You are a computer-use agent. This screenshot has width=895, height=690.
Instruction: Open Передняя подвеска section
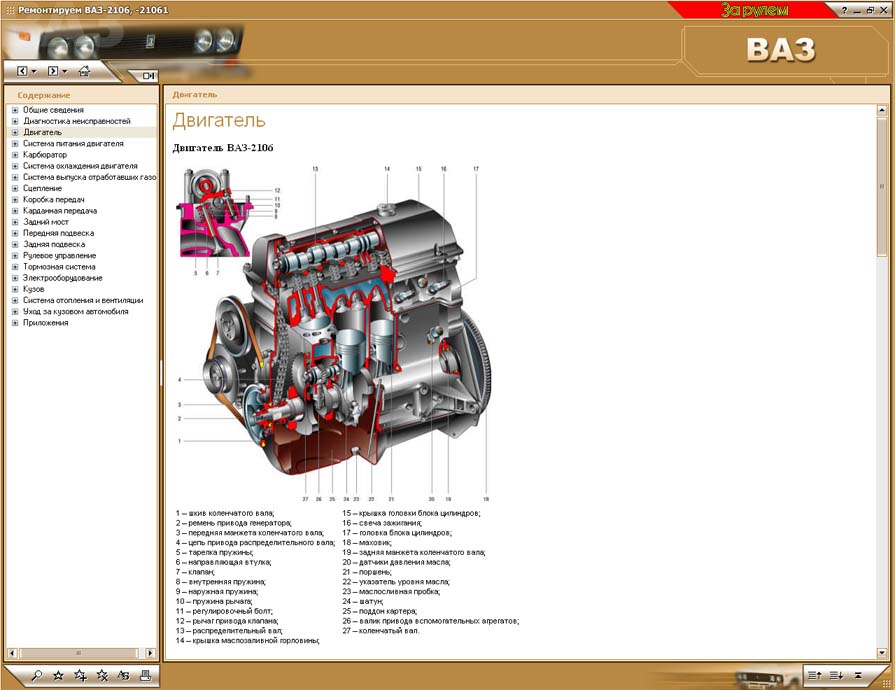point(58,233)
